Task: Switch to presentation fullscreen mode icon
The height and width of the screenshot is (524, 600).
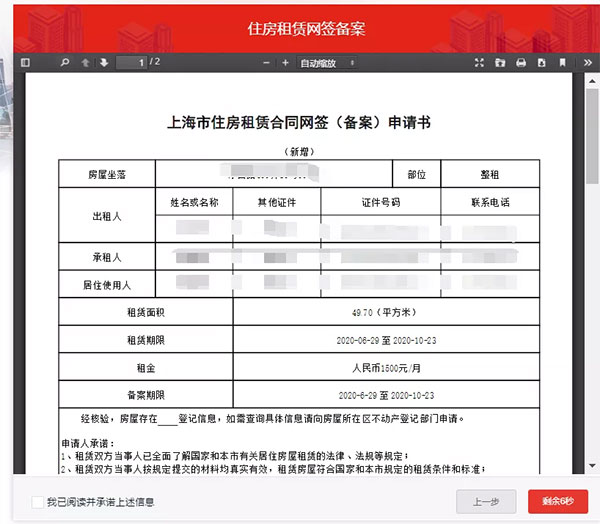Action: click(479, 63)
